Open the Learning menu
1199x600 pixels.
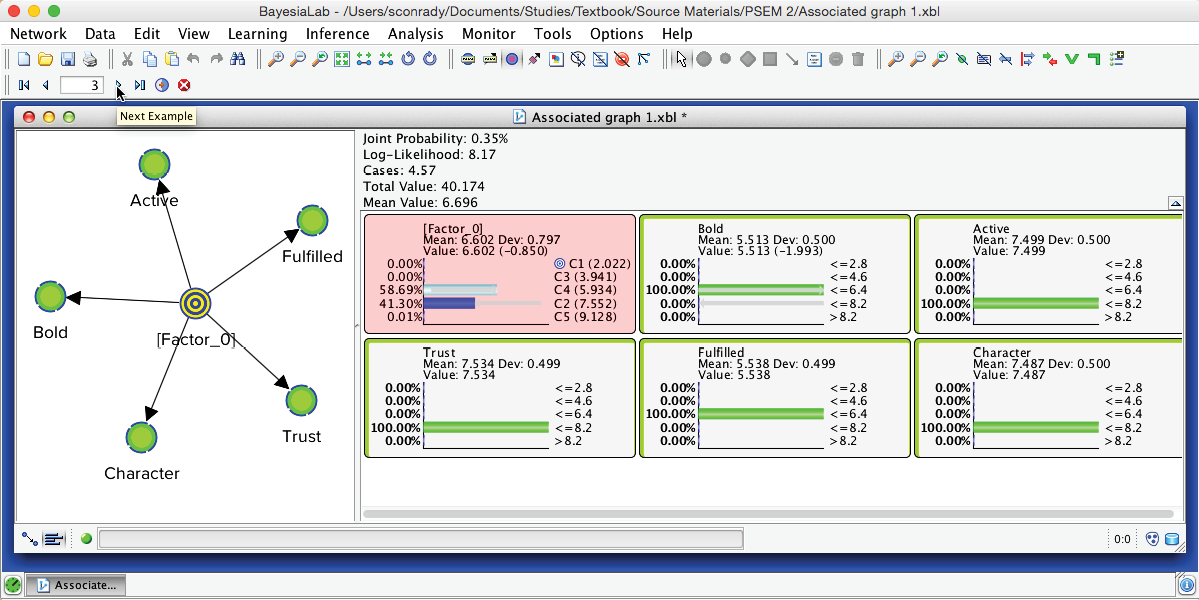click(257, 34)
